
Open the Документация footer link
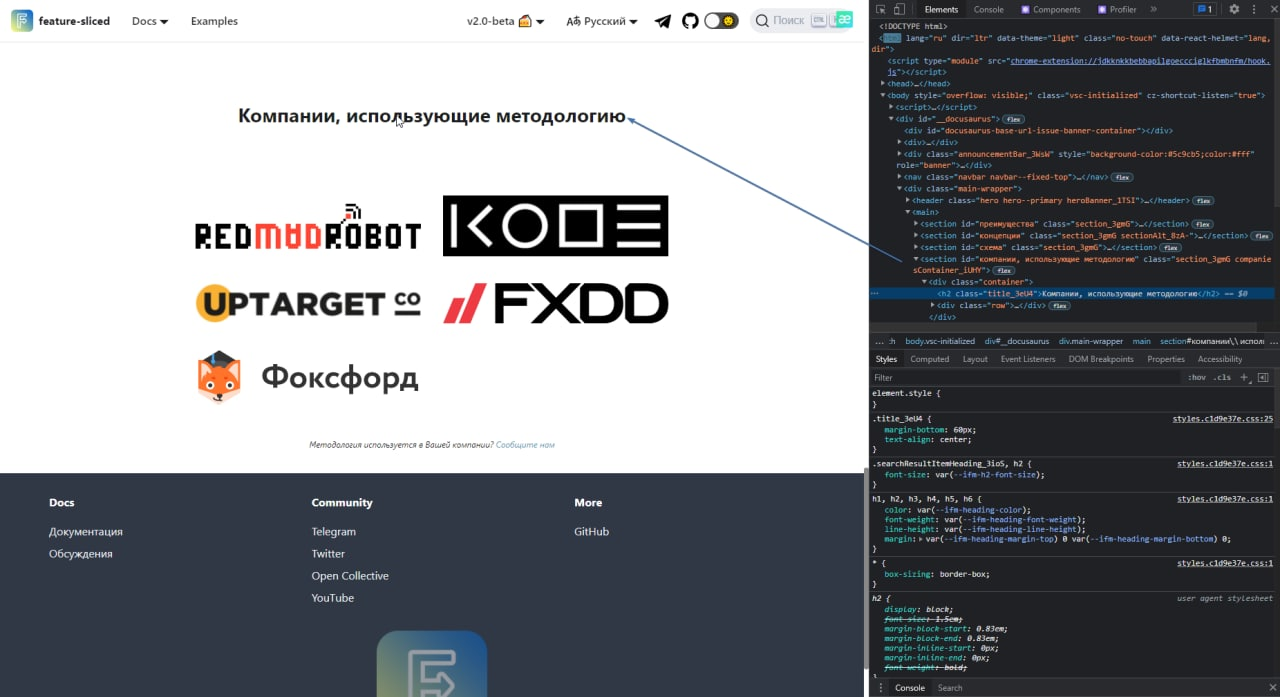pyautogui.click(x=86, y=532)
